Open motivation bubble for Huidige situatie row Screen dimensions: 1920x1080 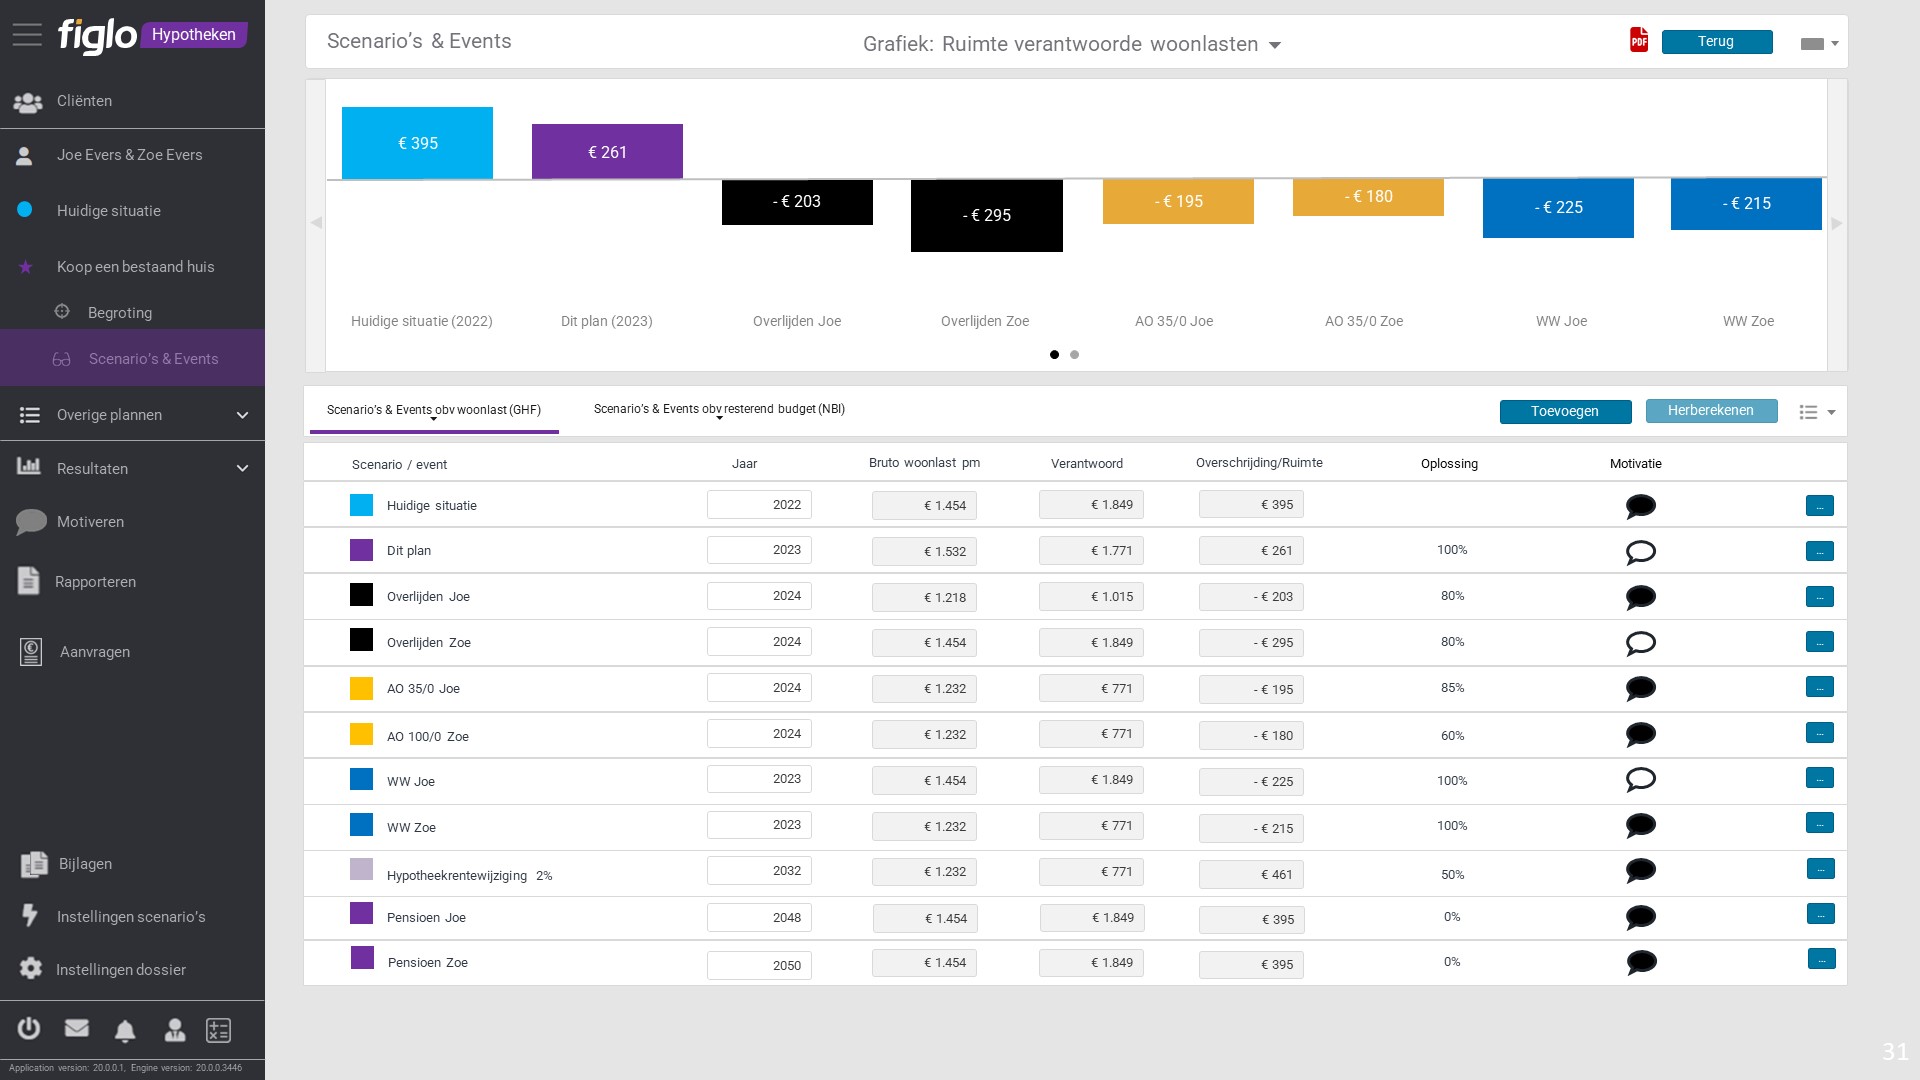click(1640, 506)
